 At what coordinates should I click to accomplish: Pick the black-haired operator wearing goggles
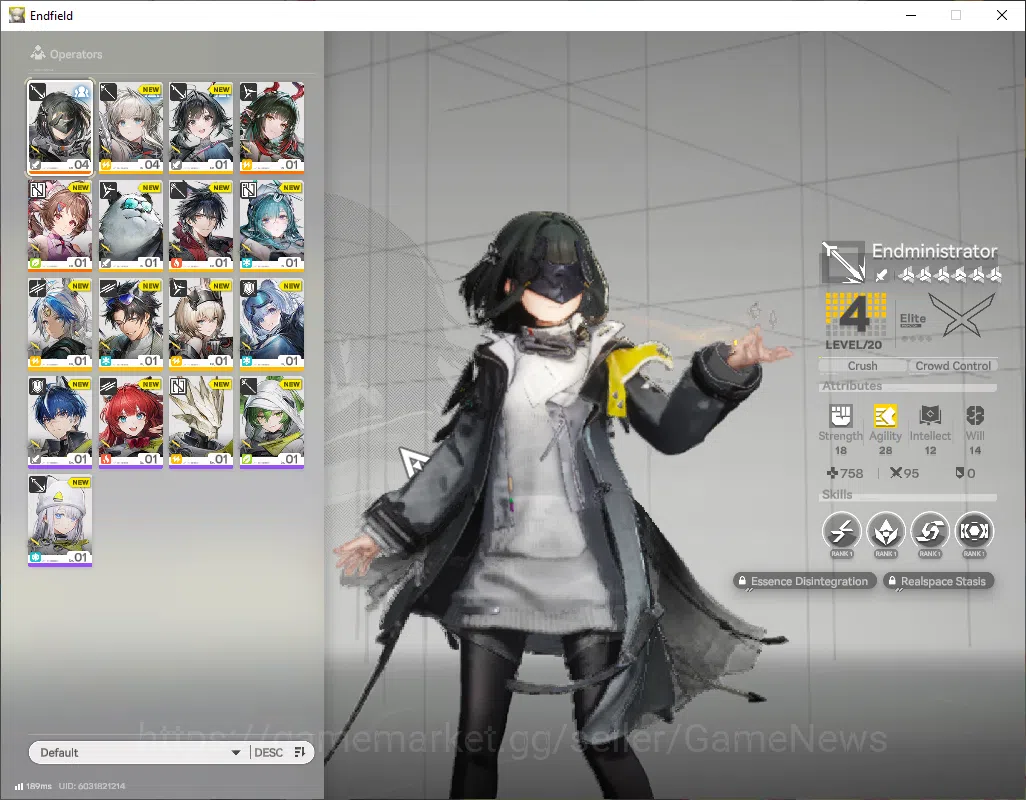pos(130,324)
